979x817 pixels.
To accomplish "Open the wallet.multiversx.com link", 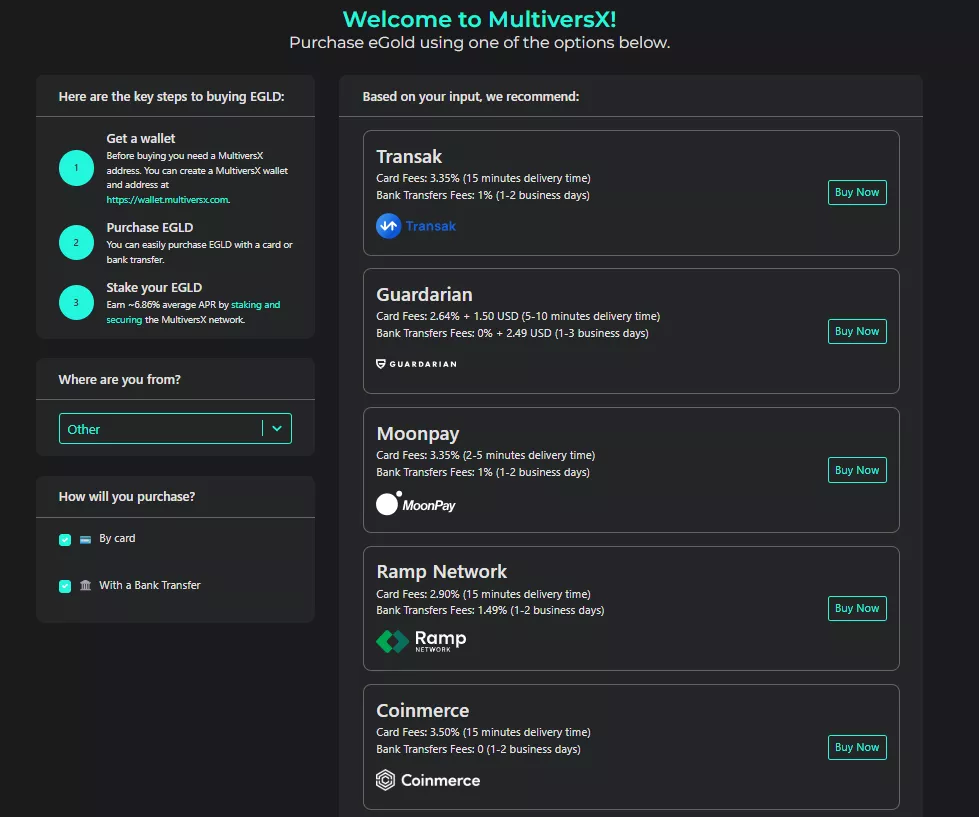I will pos(168,200).
